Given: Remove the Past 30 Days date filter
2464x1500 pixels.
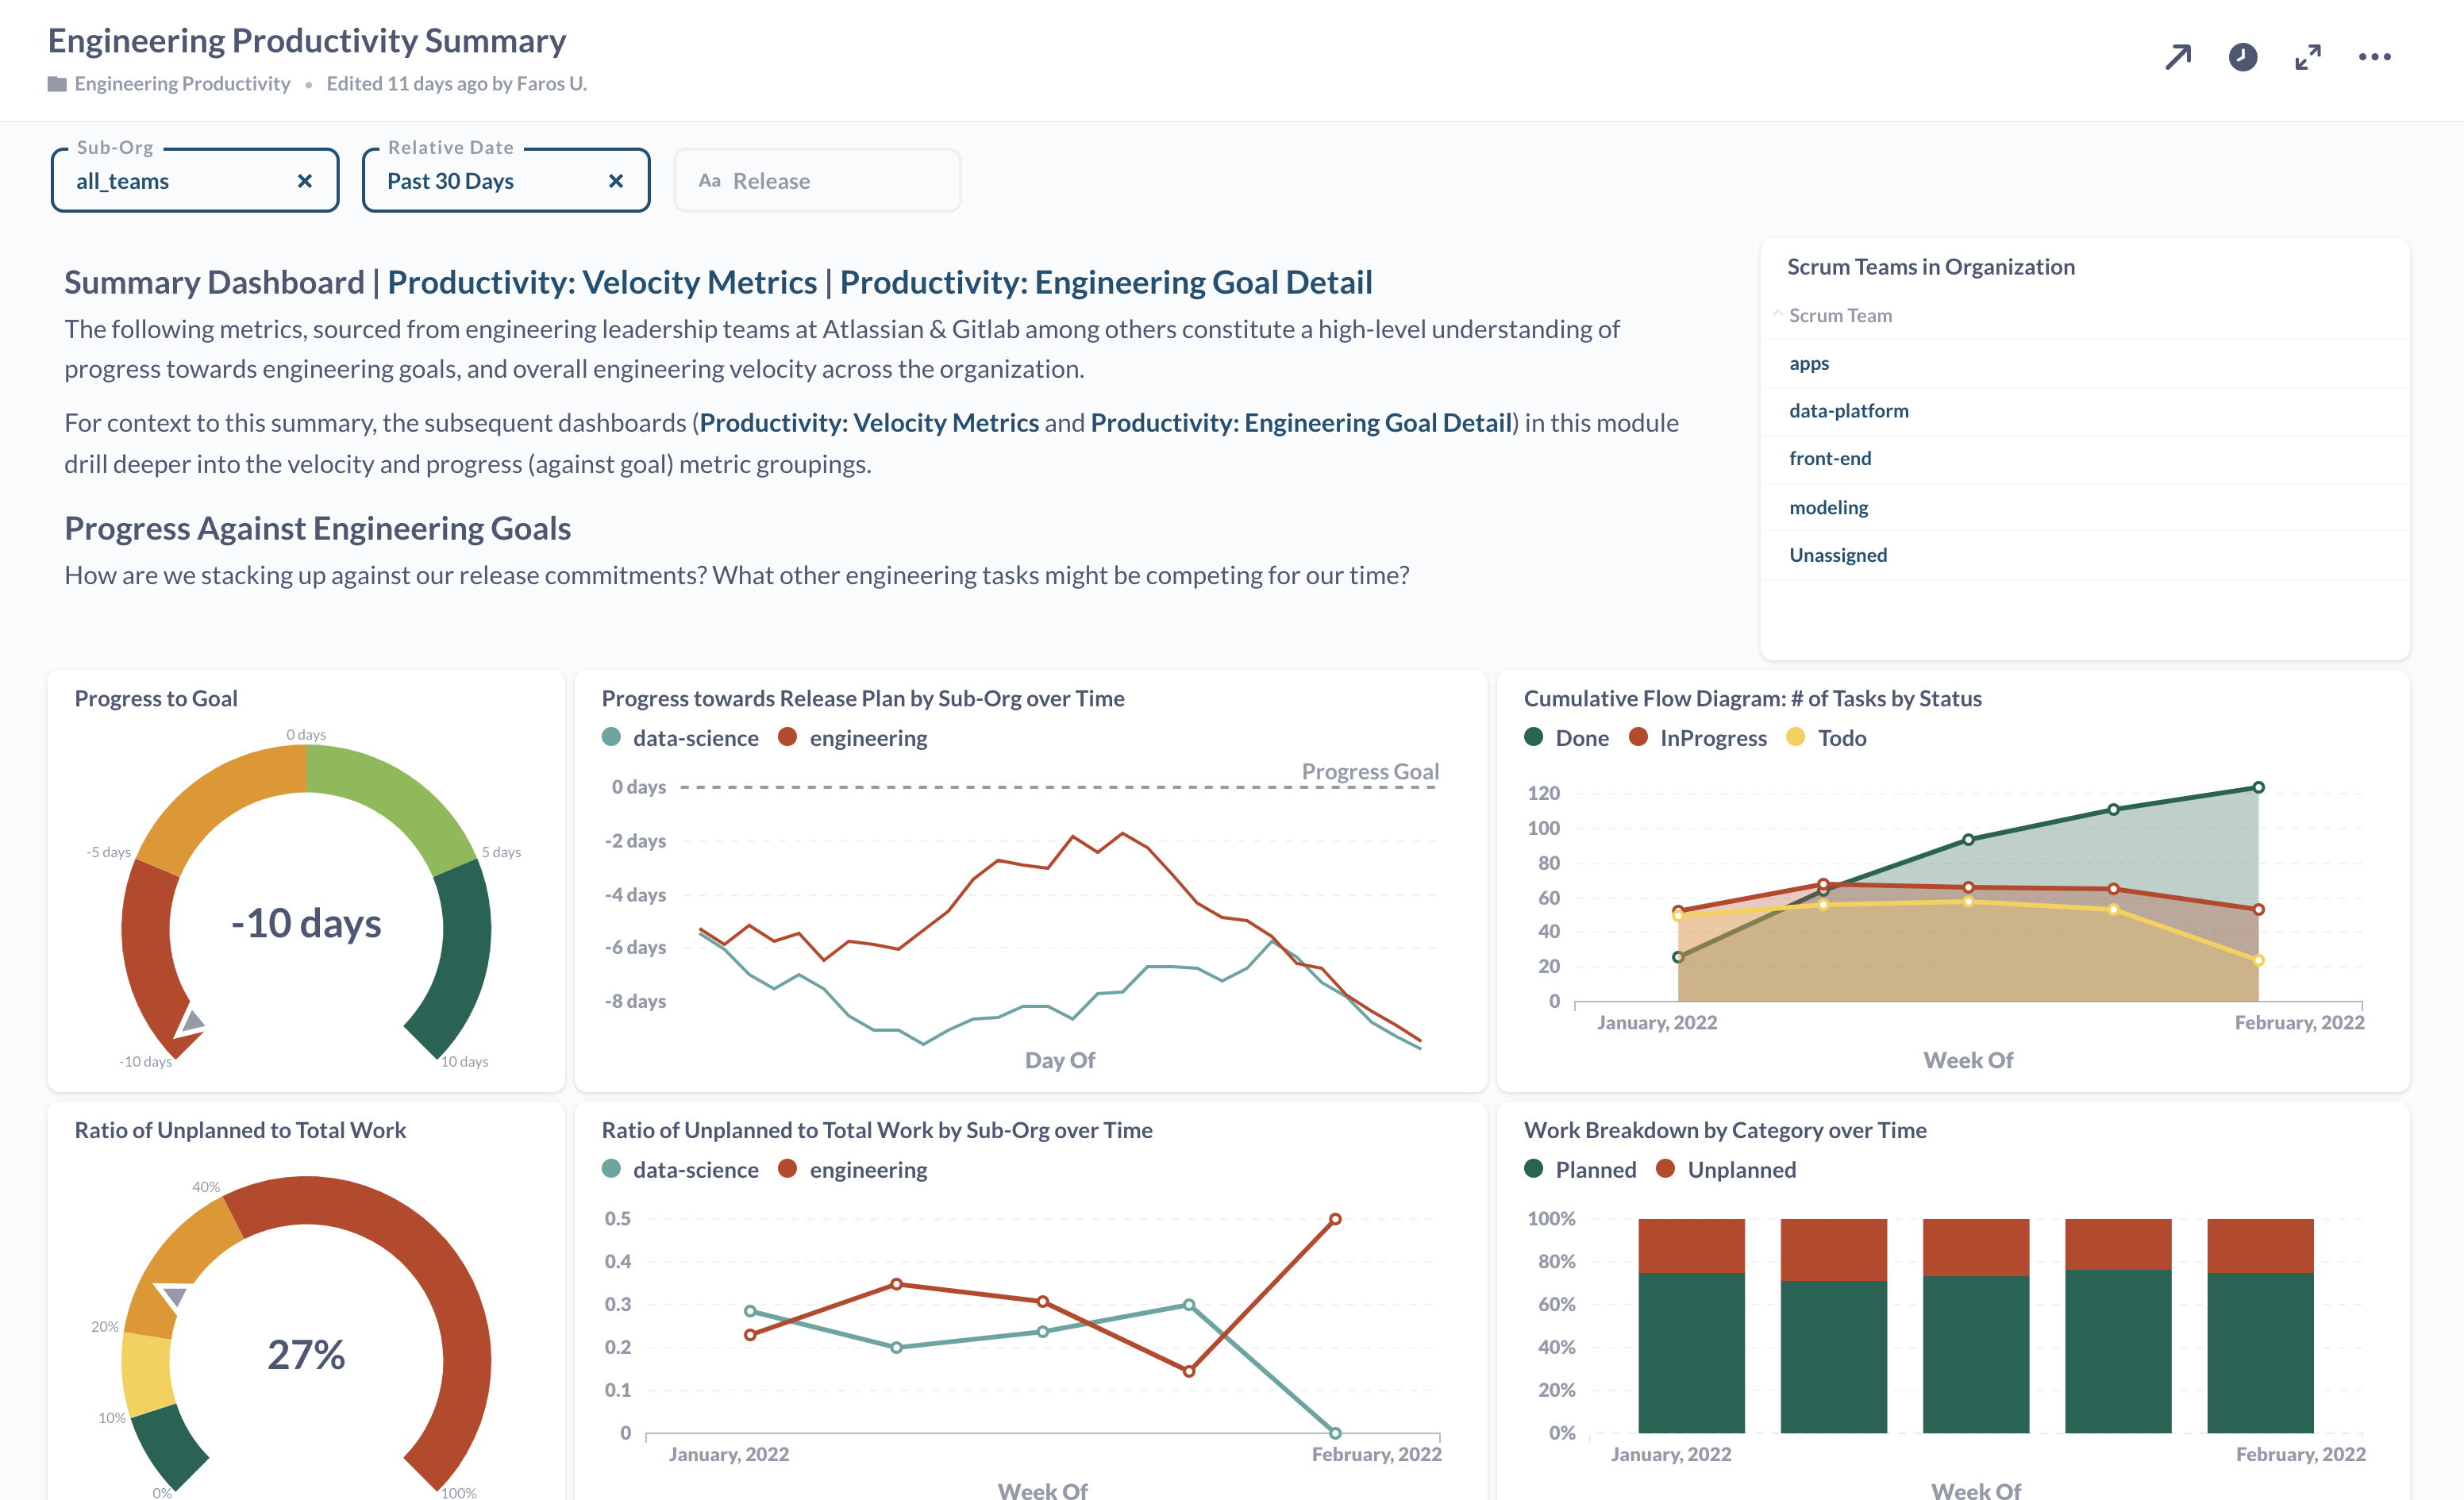Looking at the screenshot, I should tap(616, 181).
